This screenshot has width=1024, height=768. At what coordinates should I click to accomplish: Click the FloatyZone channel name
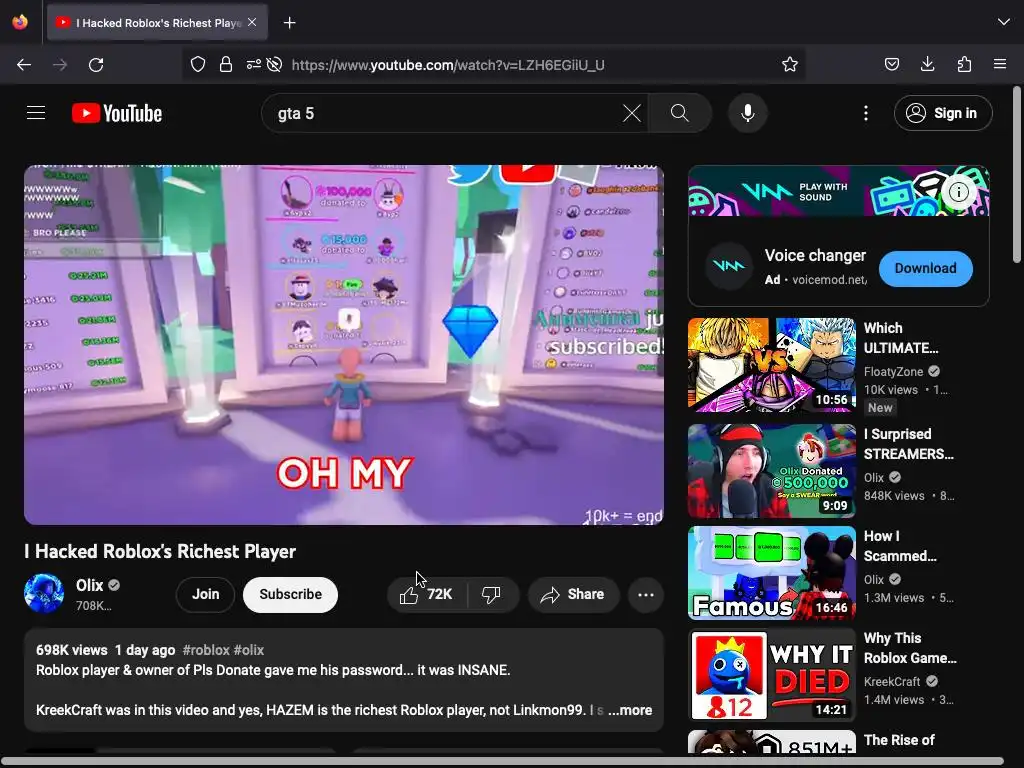[x=893, y=372]
